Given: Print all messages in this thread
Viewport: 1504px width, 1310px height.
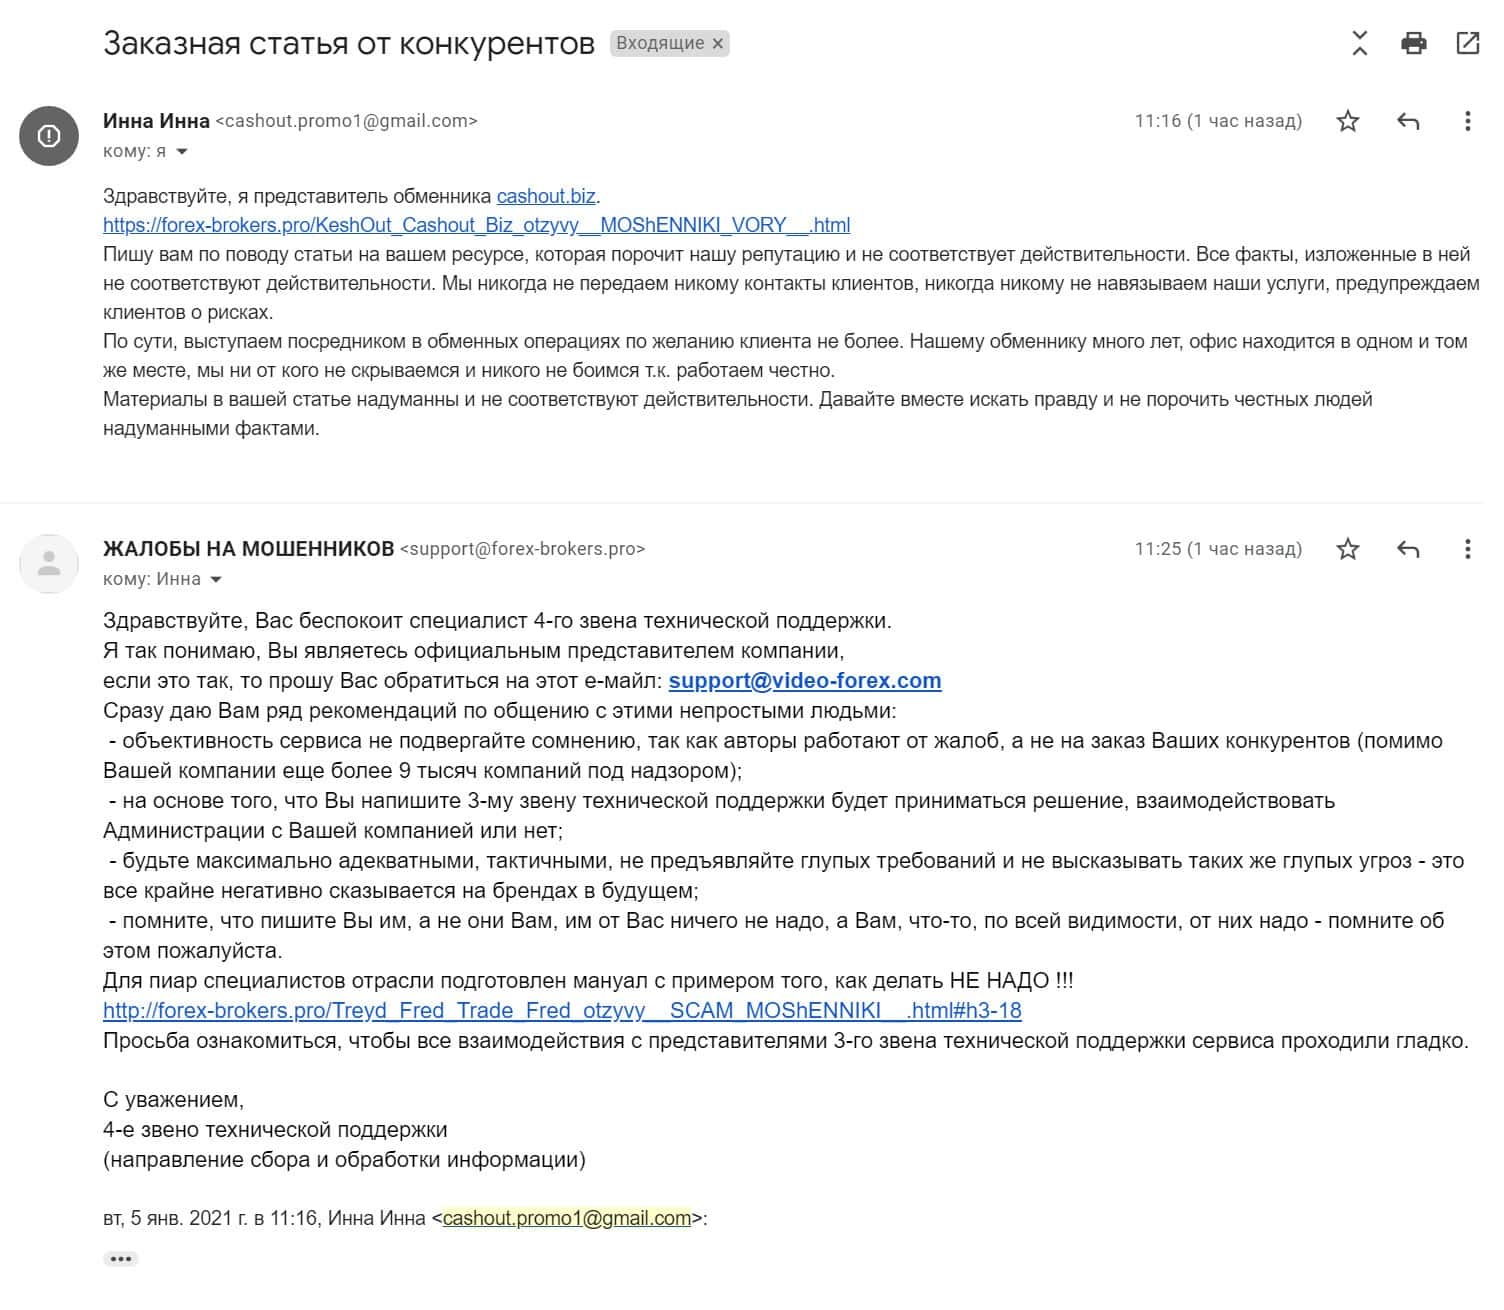Looking at the screenshot, I should [1413, 43].
